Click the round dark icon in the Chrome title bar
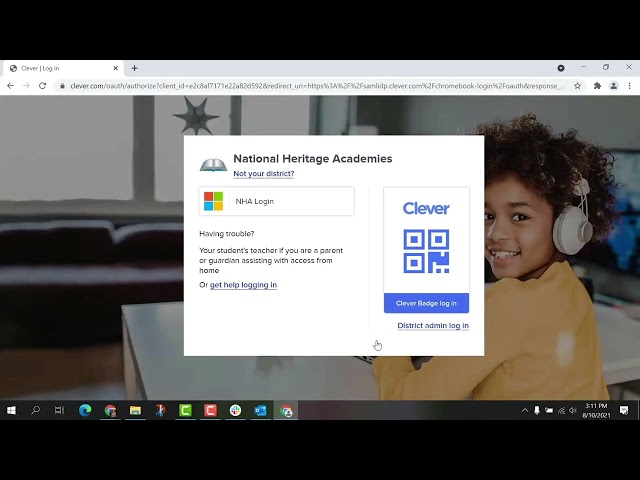The image size is (640, 480). click(x=561, y=68)
